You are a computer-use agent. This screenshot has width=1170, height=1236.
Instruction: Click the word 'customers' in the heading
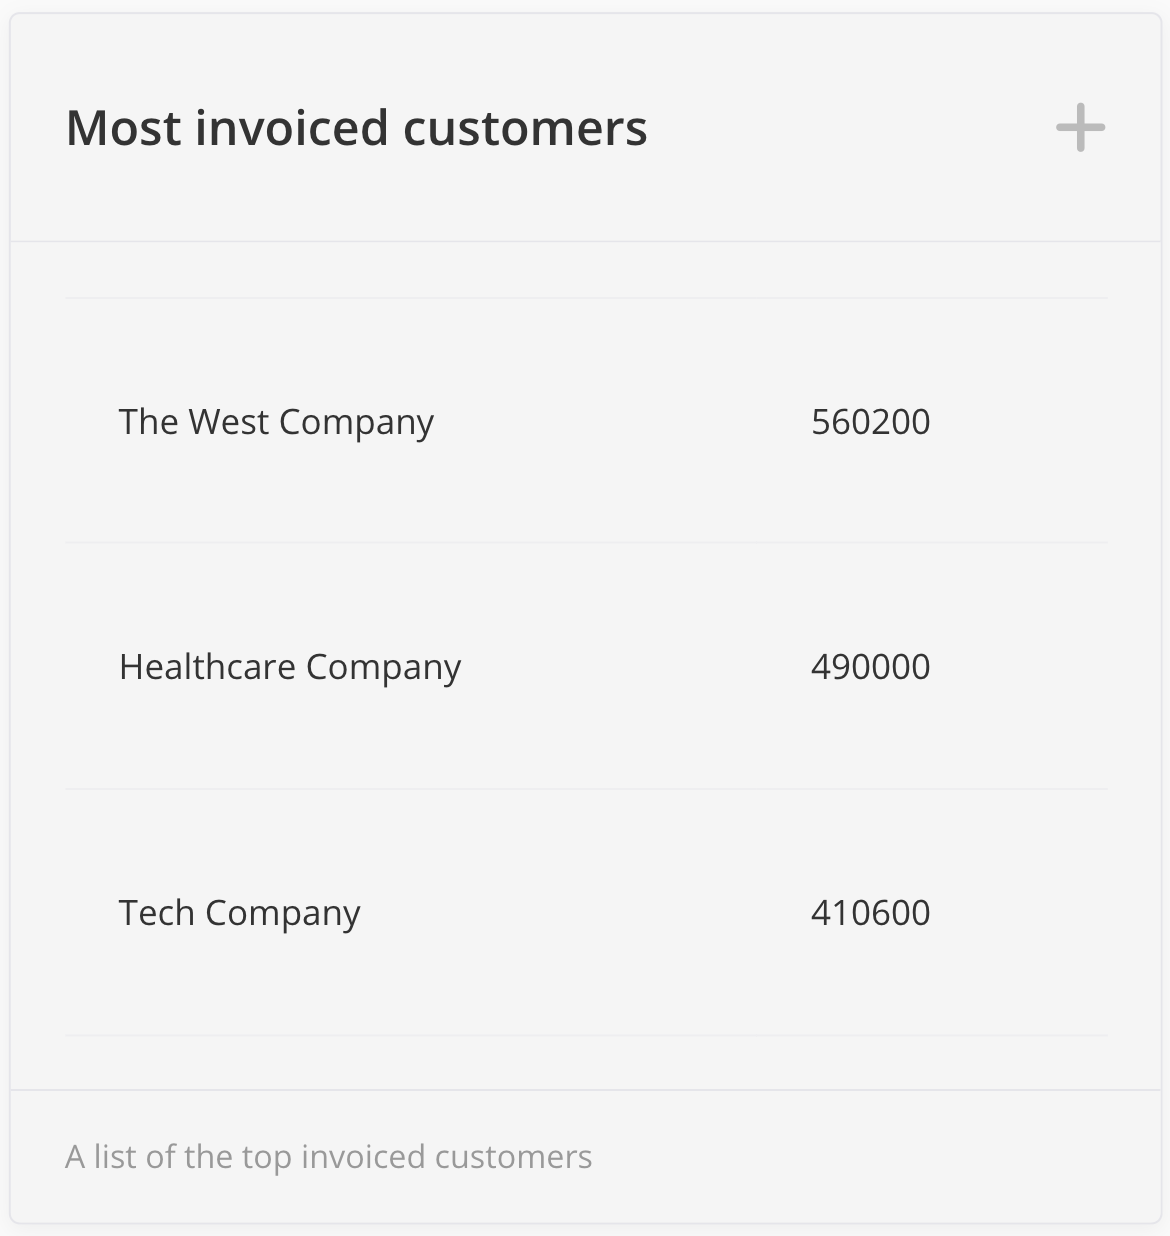[x=525, y=128]
